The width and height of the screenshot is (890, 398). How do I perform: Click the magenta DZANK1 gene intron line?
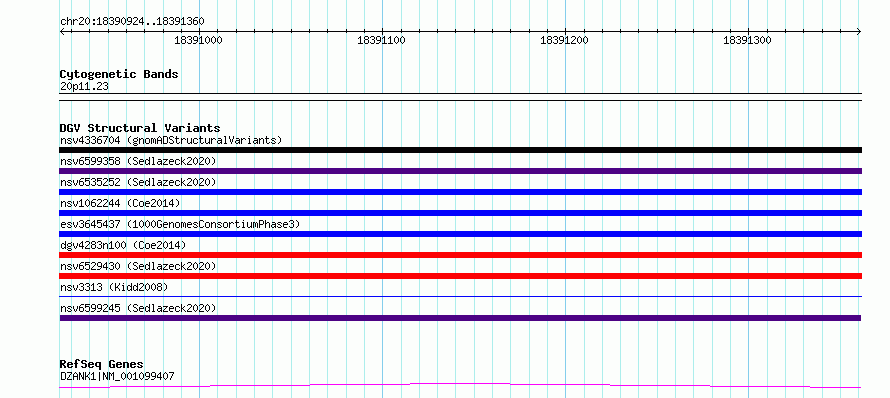coord(460,386)
